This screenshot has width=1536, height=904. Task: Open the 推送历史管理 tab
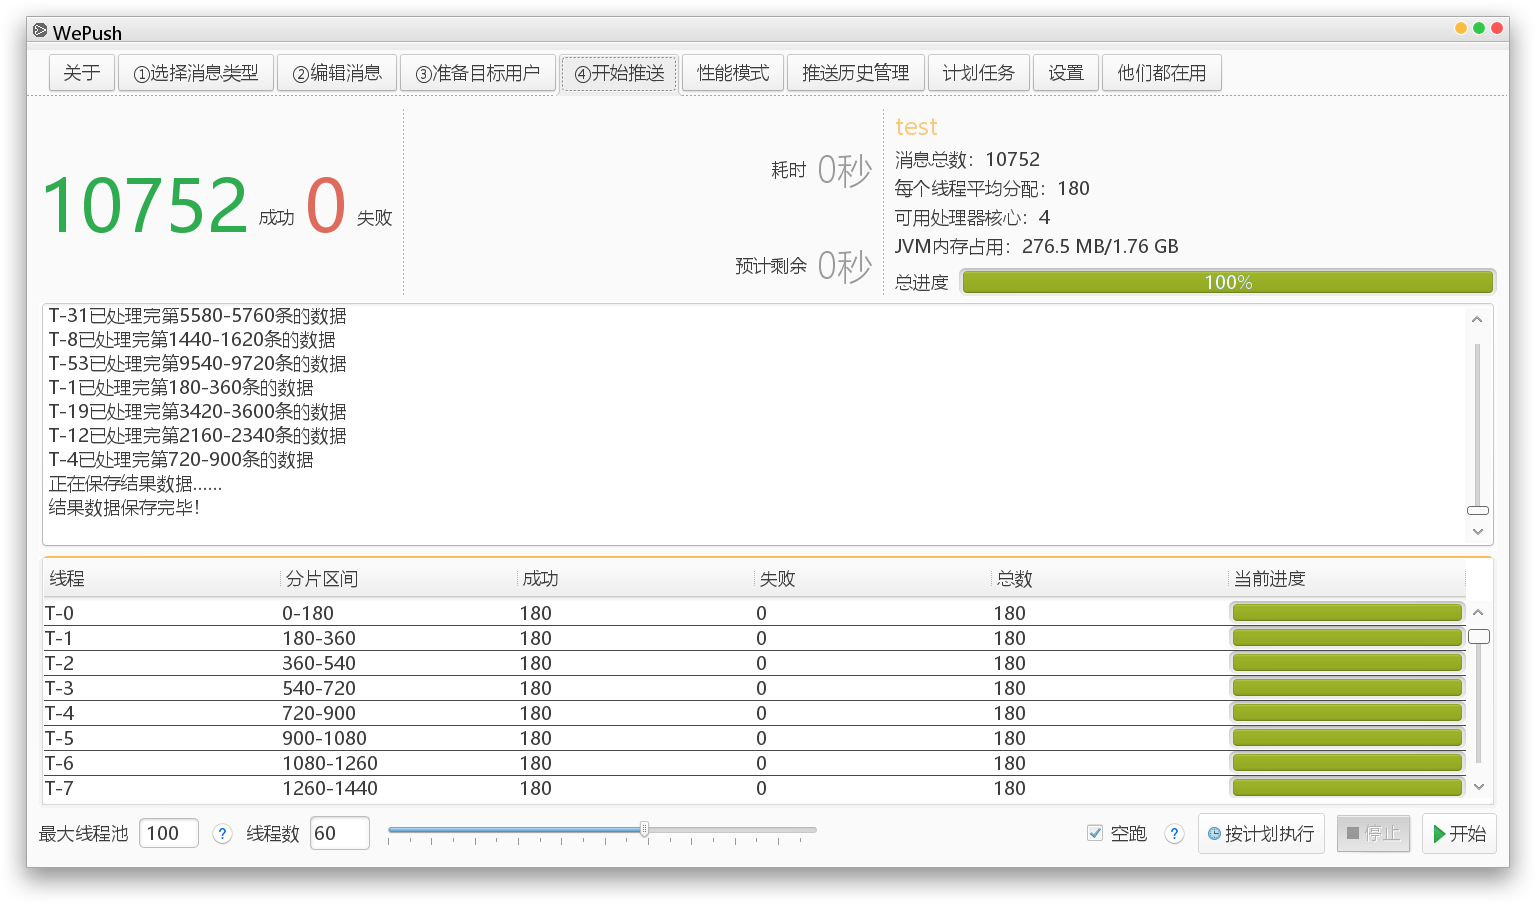pyautogui.click(x=856, y=73)
